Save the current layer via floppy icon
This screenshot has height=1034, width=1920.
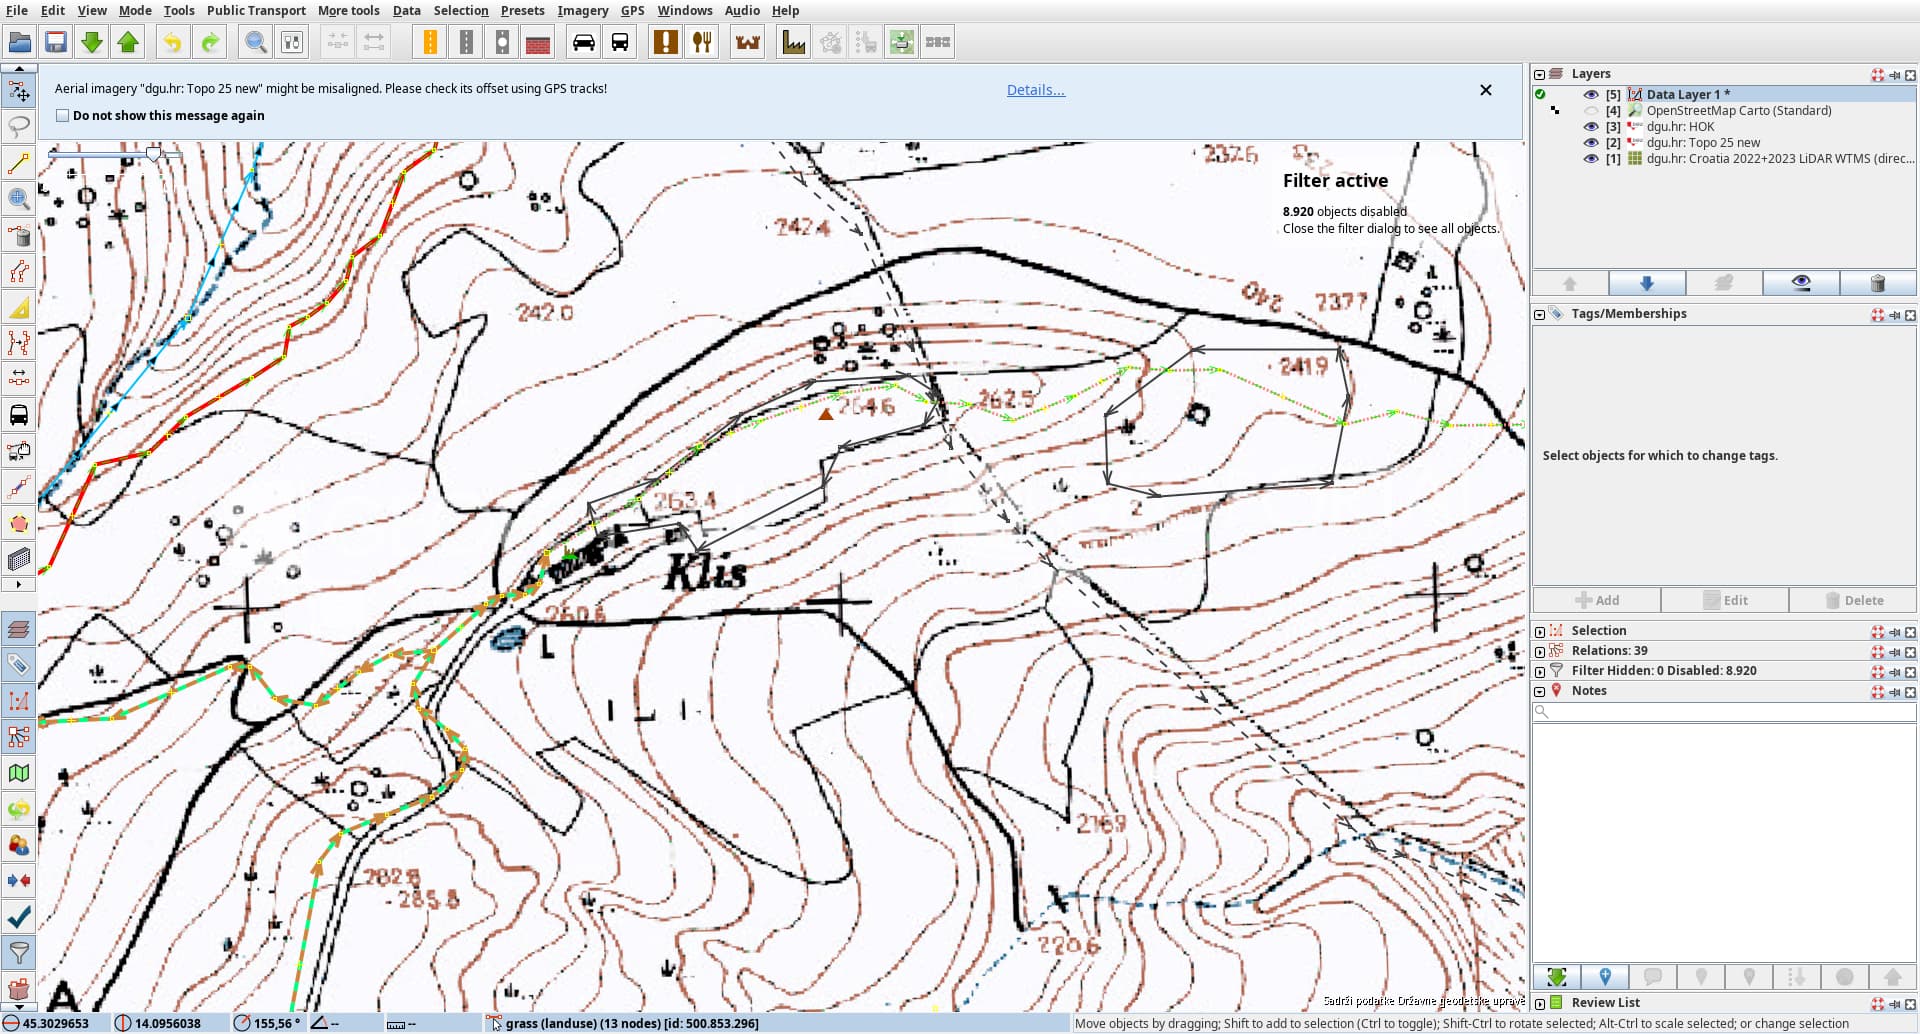(x=56, y=42)
